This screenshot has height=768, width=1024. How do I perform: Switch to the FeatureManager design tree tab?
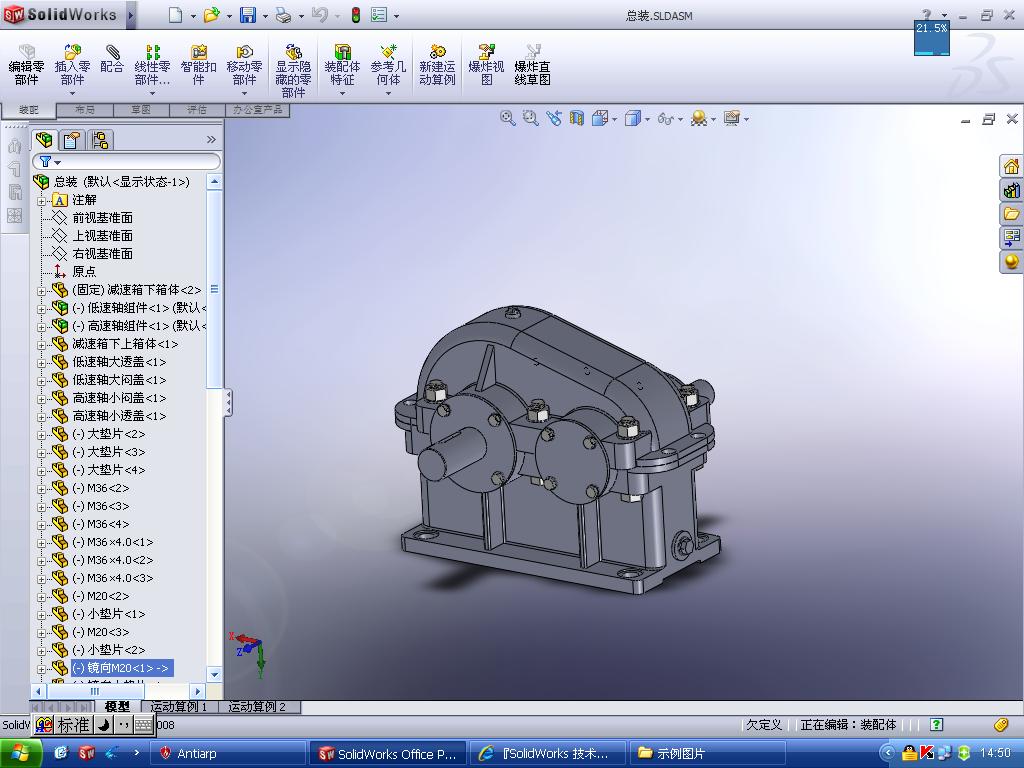click(x=44, y=139)
